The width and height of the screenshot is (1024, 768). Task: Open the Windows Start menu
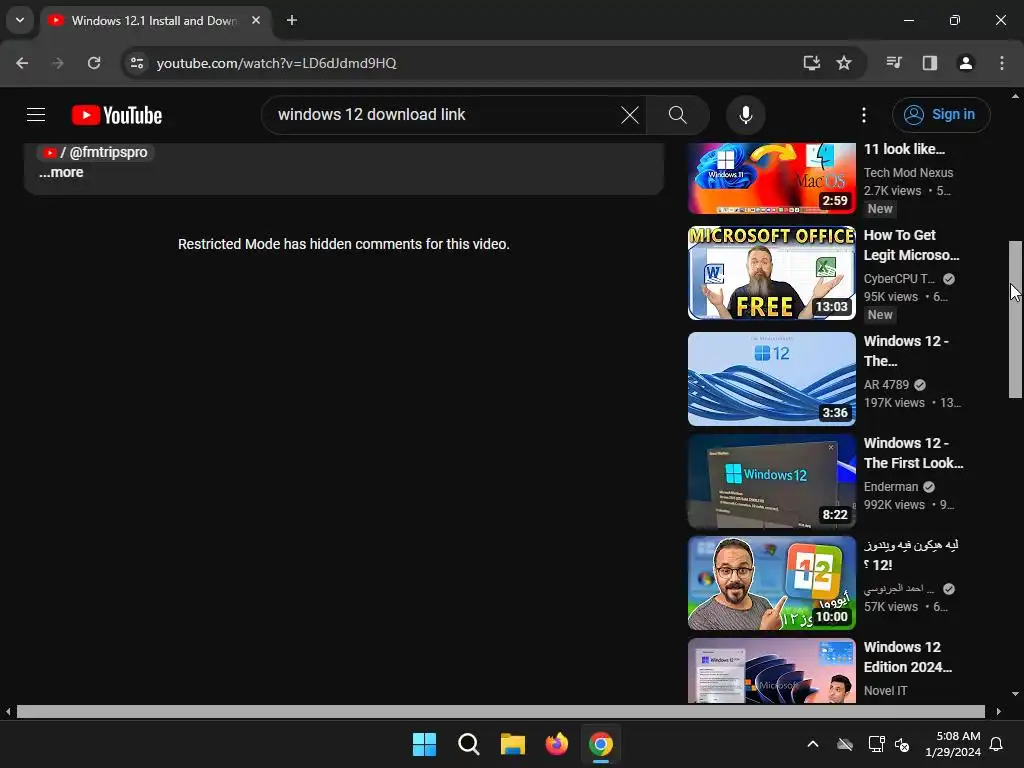tap(424, 744)
